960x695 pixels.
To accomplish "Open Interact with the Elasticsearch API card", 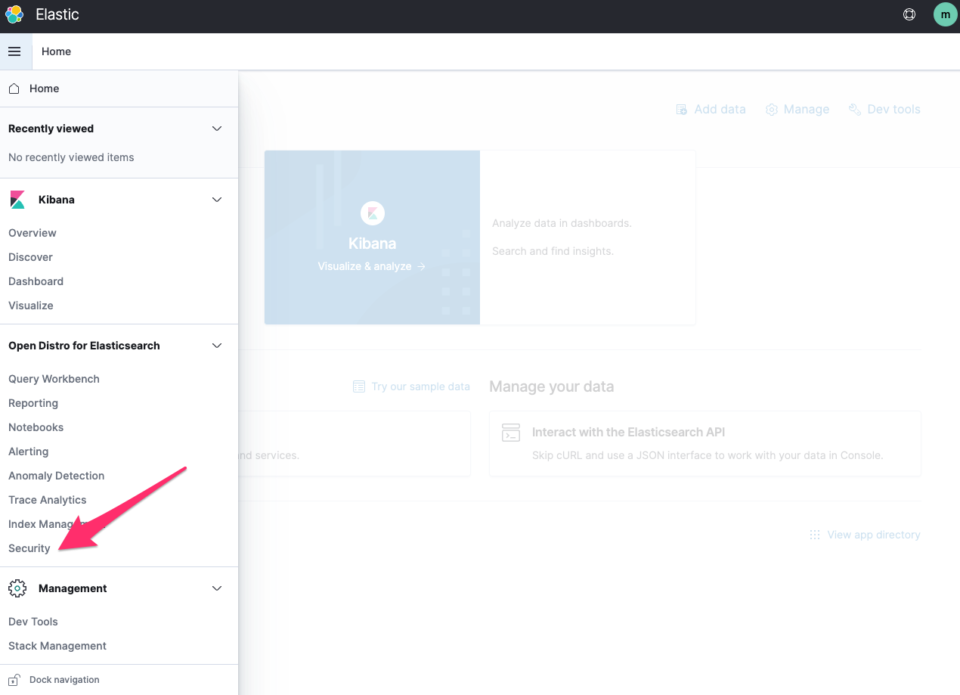I will (705, 443).
